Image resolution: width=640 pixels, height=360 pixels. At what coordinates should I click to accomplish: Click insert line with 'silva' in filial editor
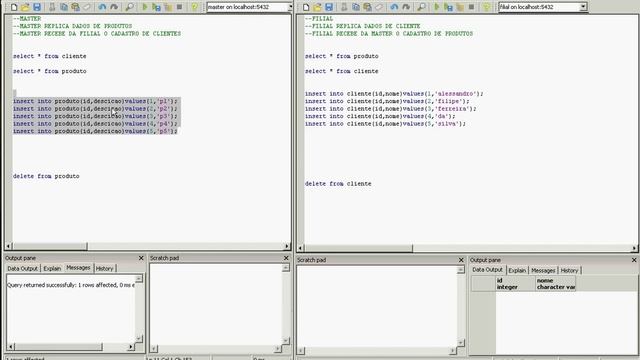point(385,124)
